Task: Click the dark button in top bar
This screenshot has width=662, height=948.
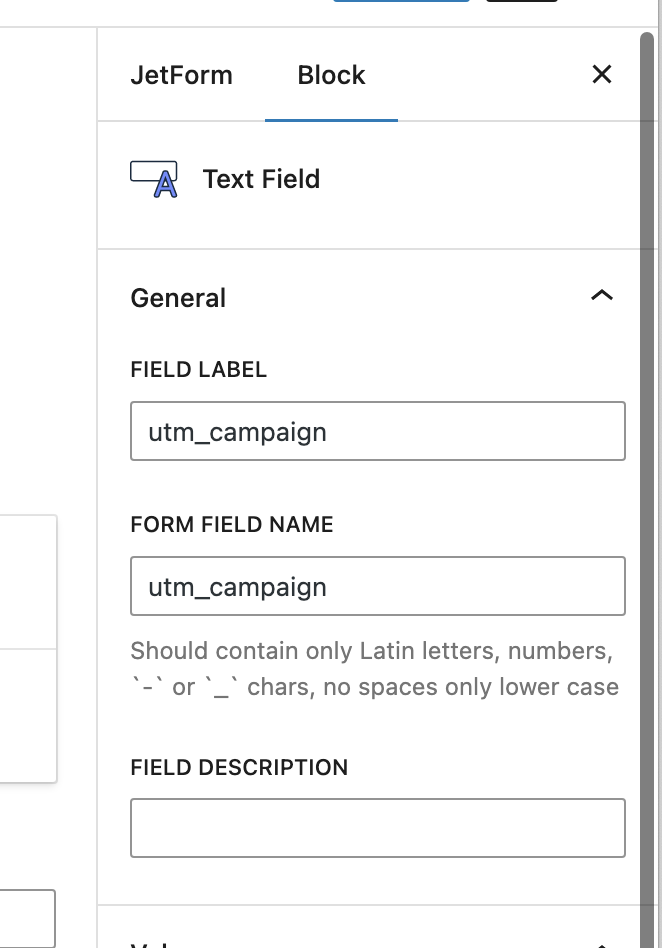Action: coord(521,1)
